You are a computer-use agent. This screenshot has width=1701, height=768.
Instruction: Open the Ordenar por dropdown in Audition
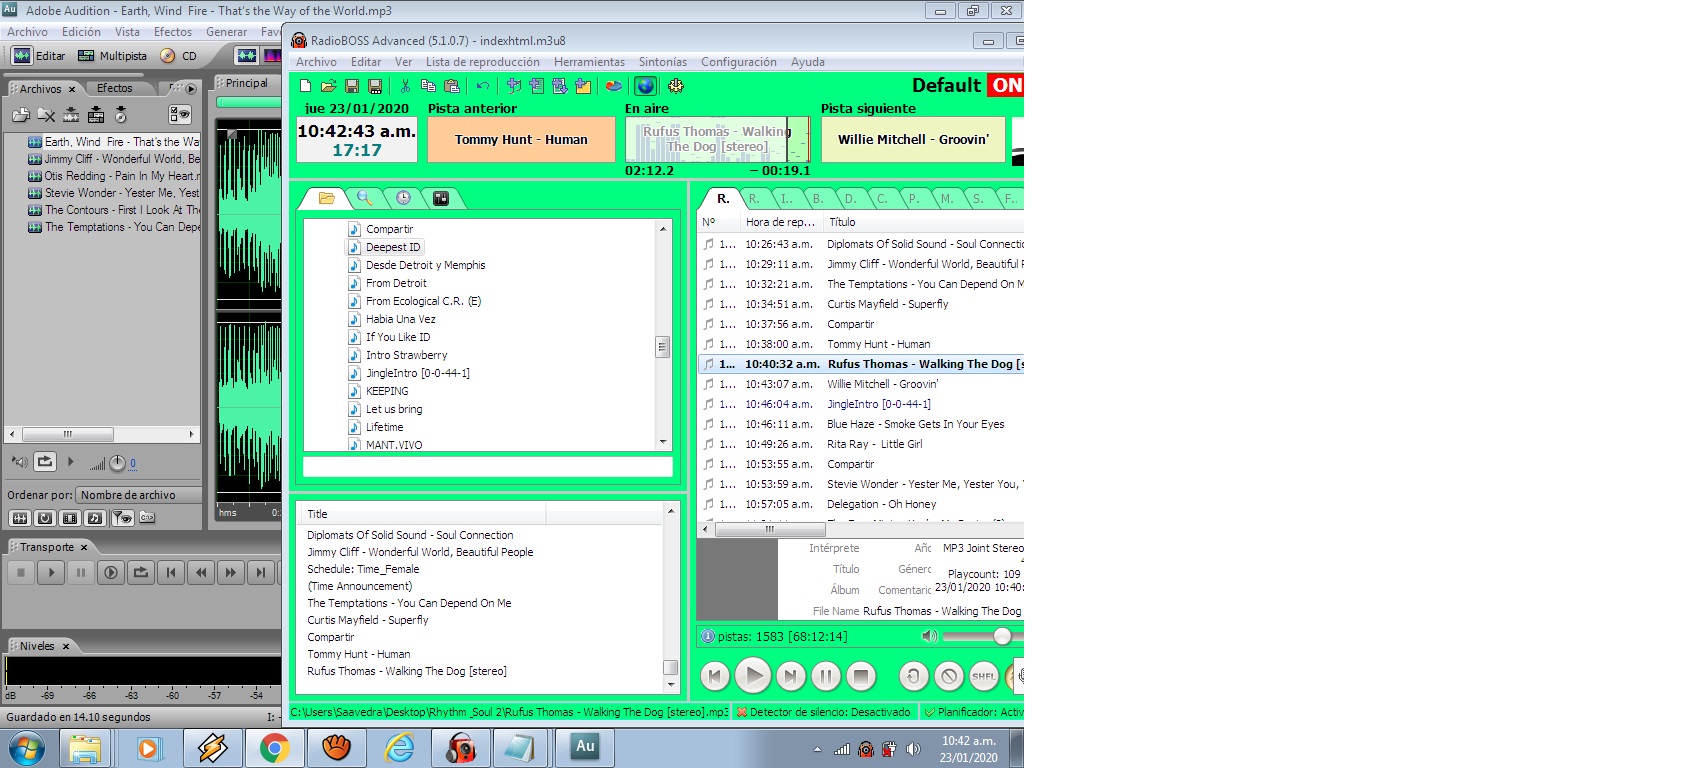pos(139,495)
